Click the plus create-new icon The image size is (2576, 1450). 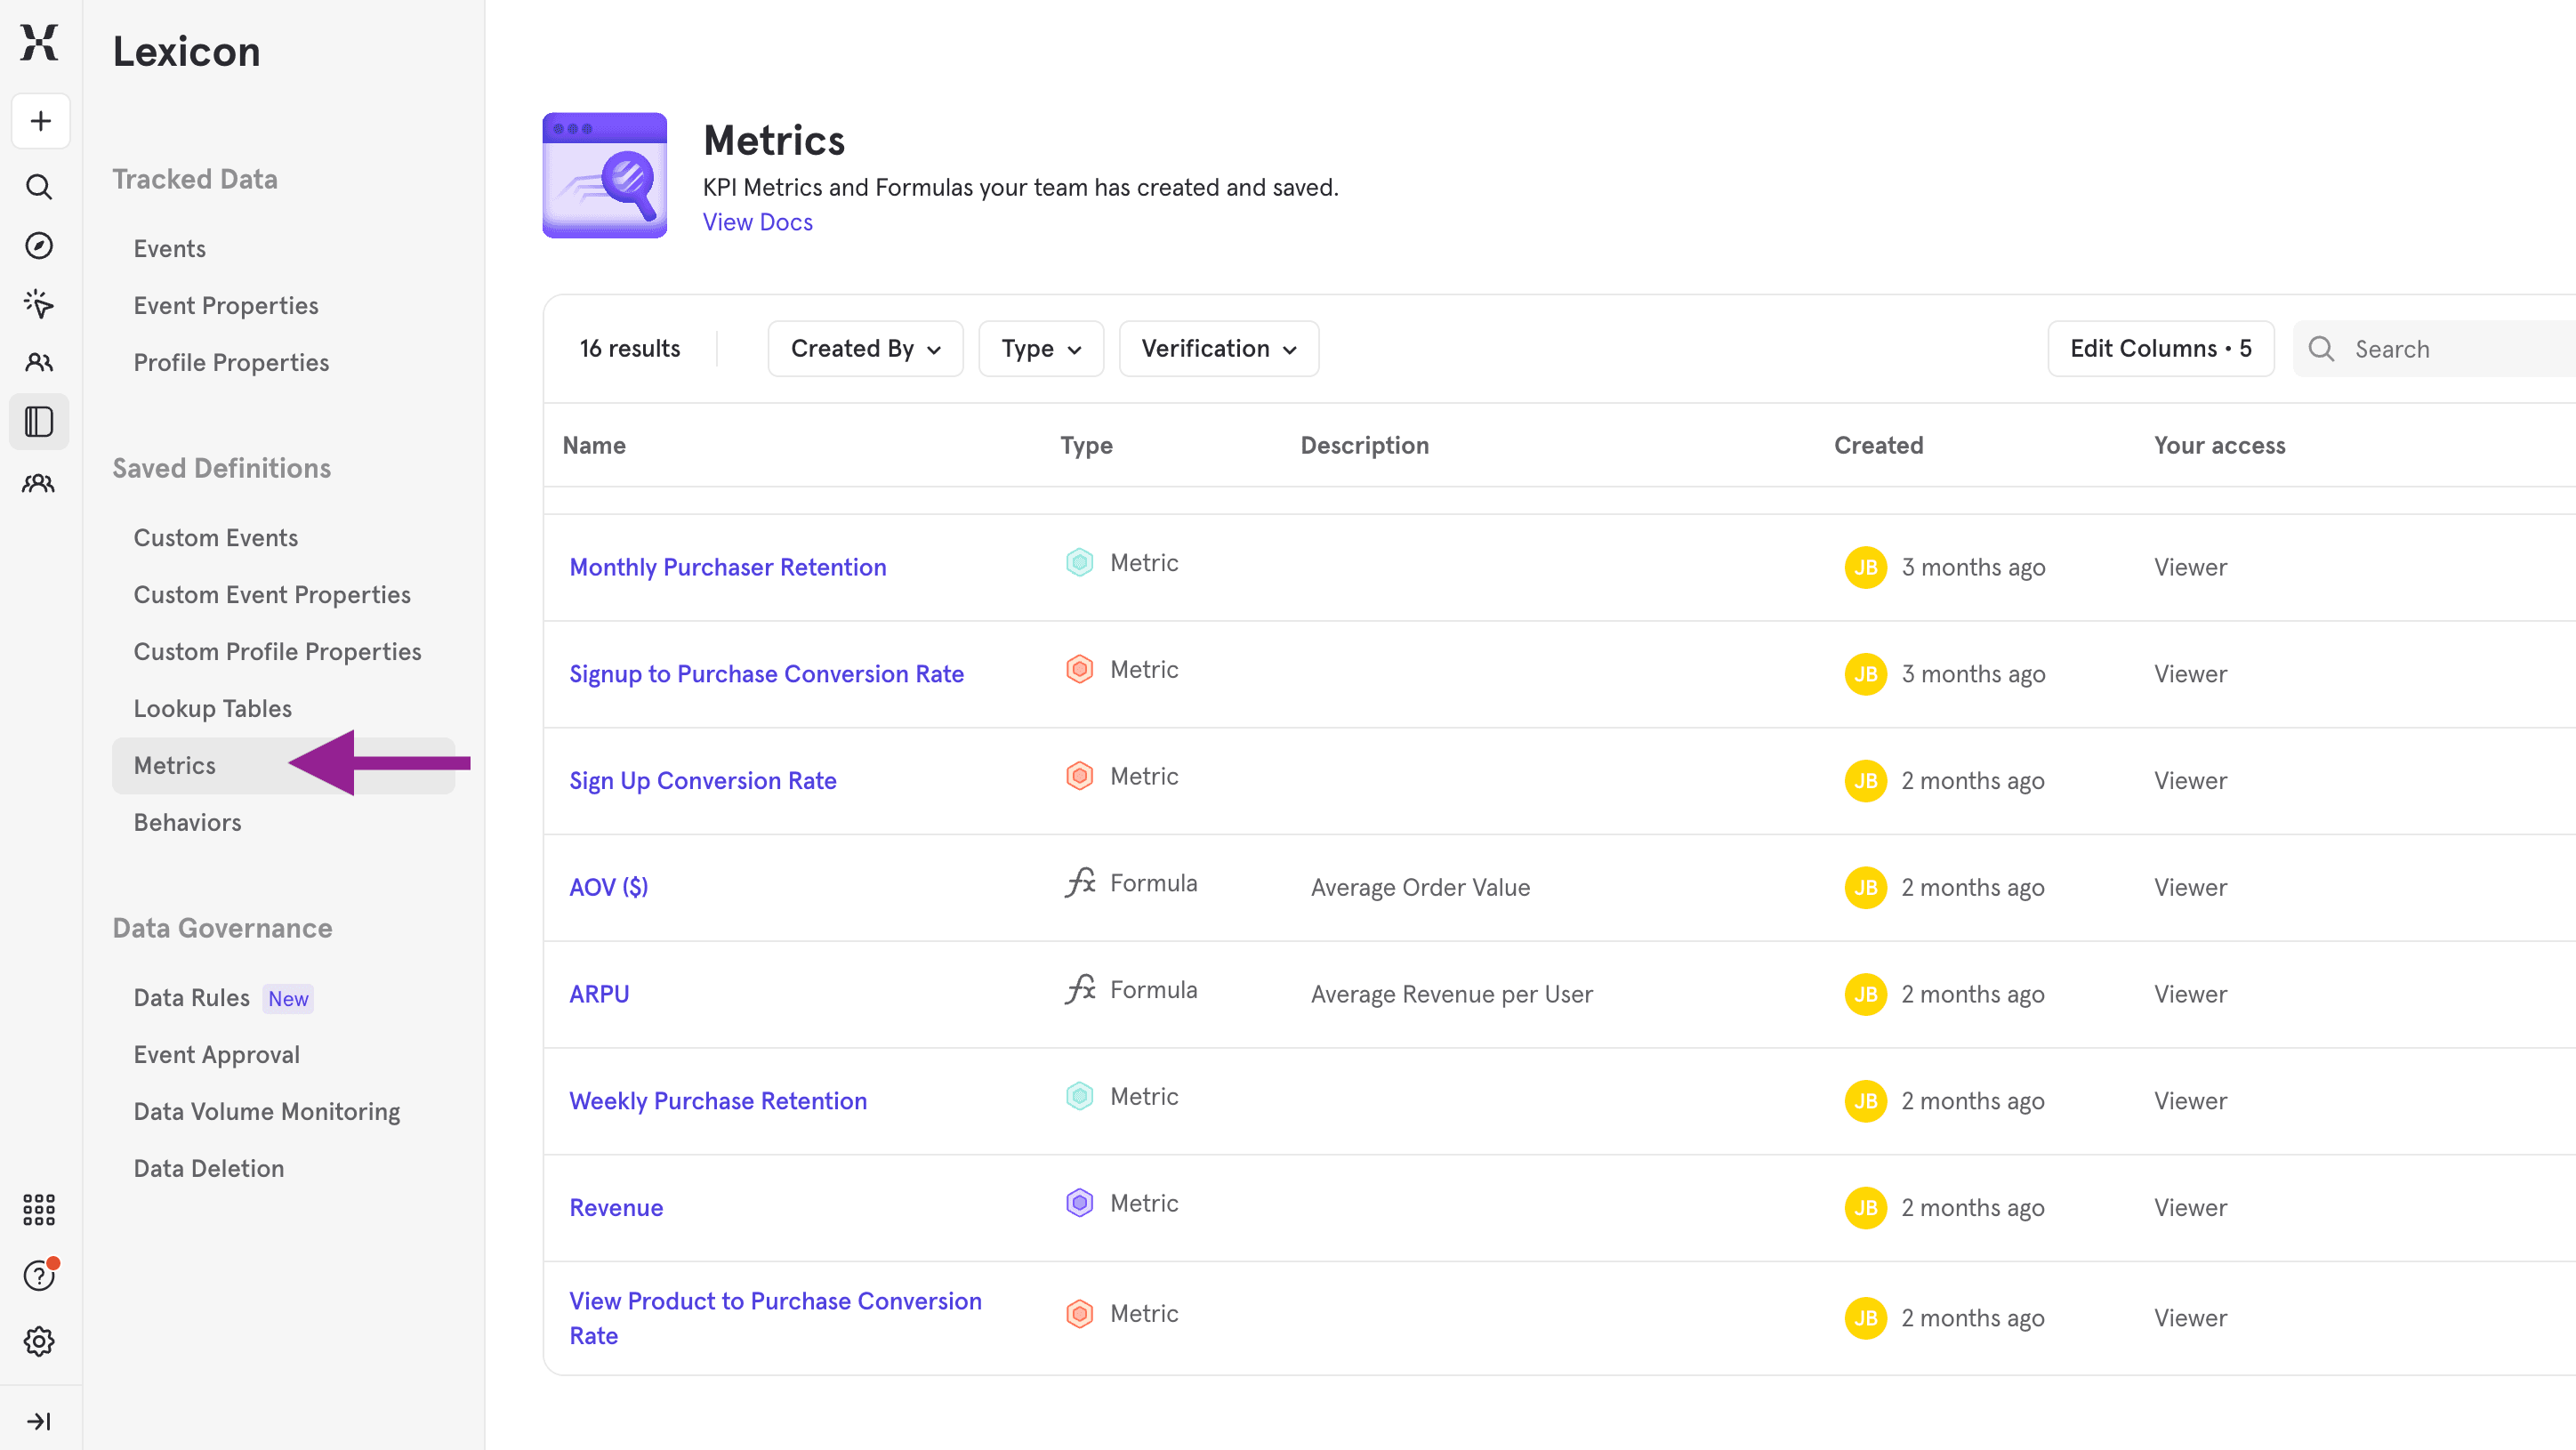point(40,121)
